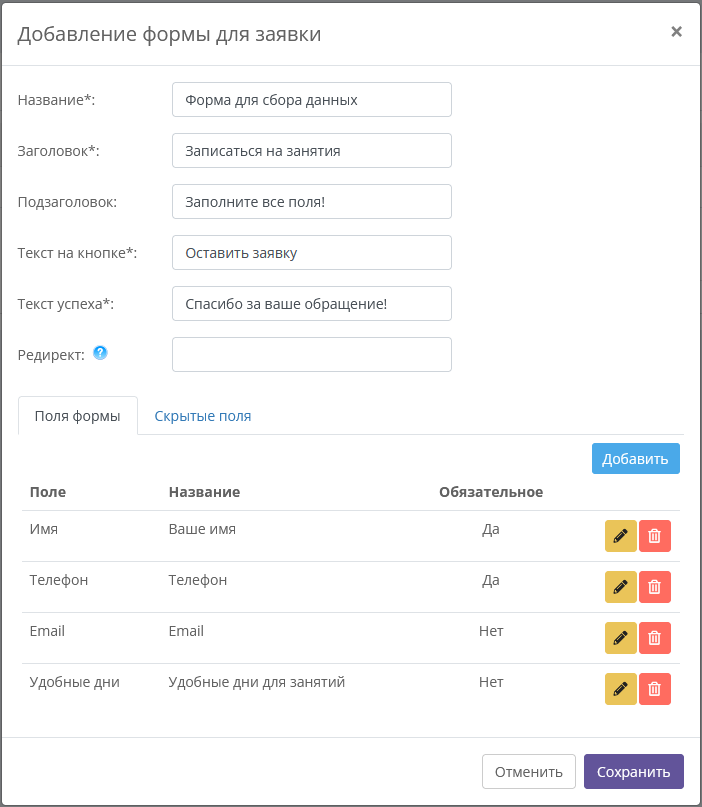
Task: Edit the Телефон field row
Action: coord(621,587)
